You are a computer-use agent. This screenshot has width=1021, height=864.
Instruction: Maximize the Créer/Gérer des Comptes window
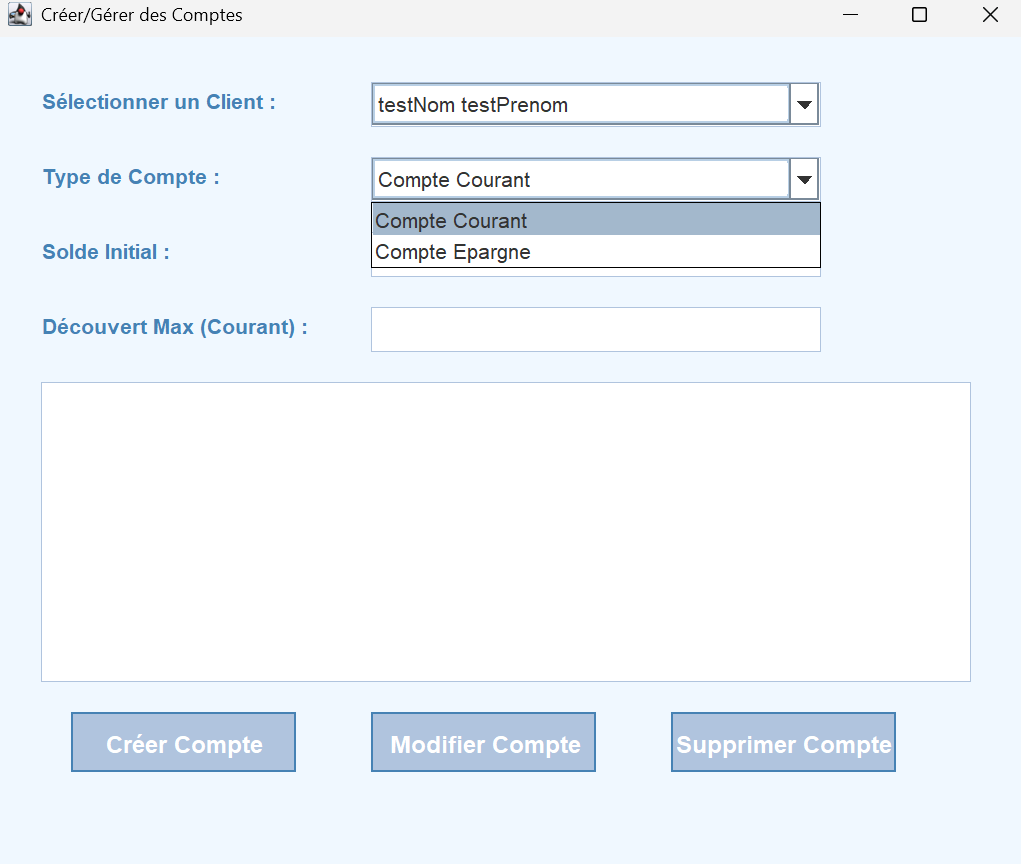click(x=919, y=15)
